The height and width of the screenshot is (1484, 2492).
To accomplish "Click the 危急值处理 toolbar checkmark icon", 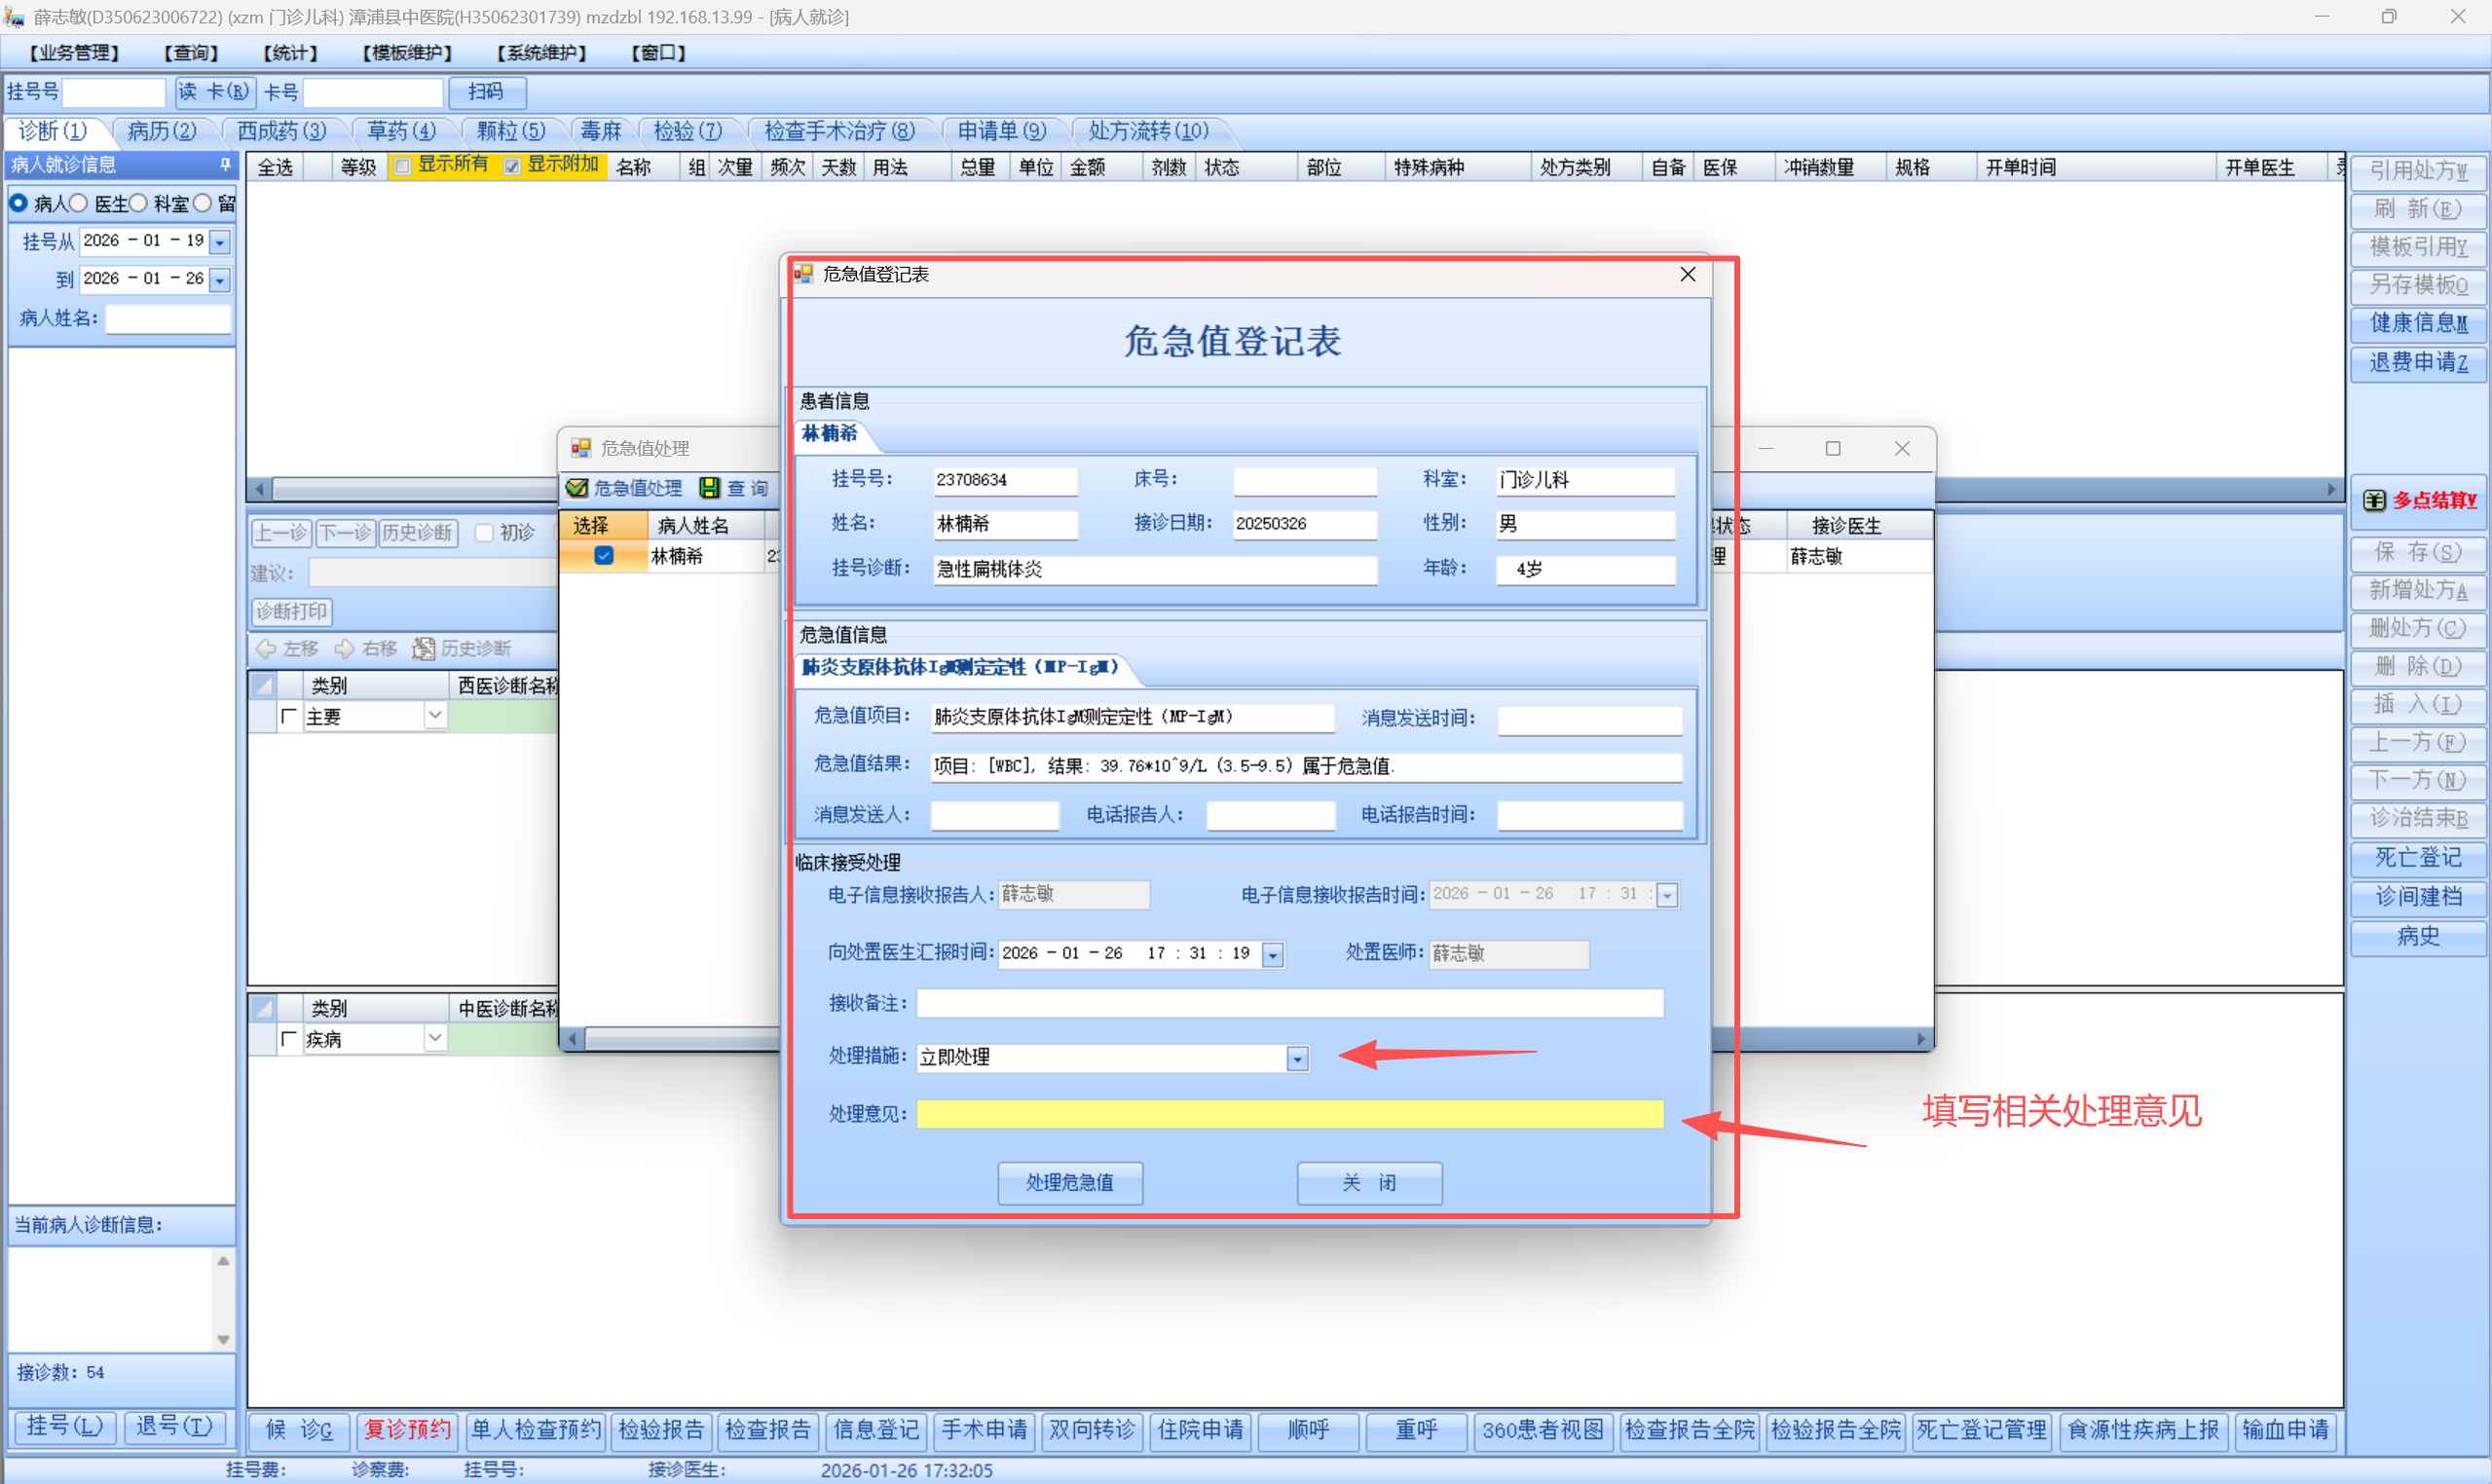I will (x=577, y=488).
